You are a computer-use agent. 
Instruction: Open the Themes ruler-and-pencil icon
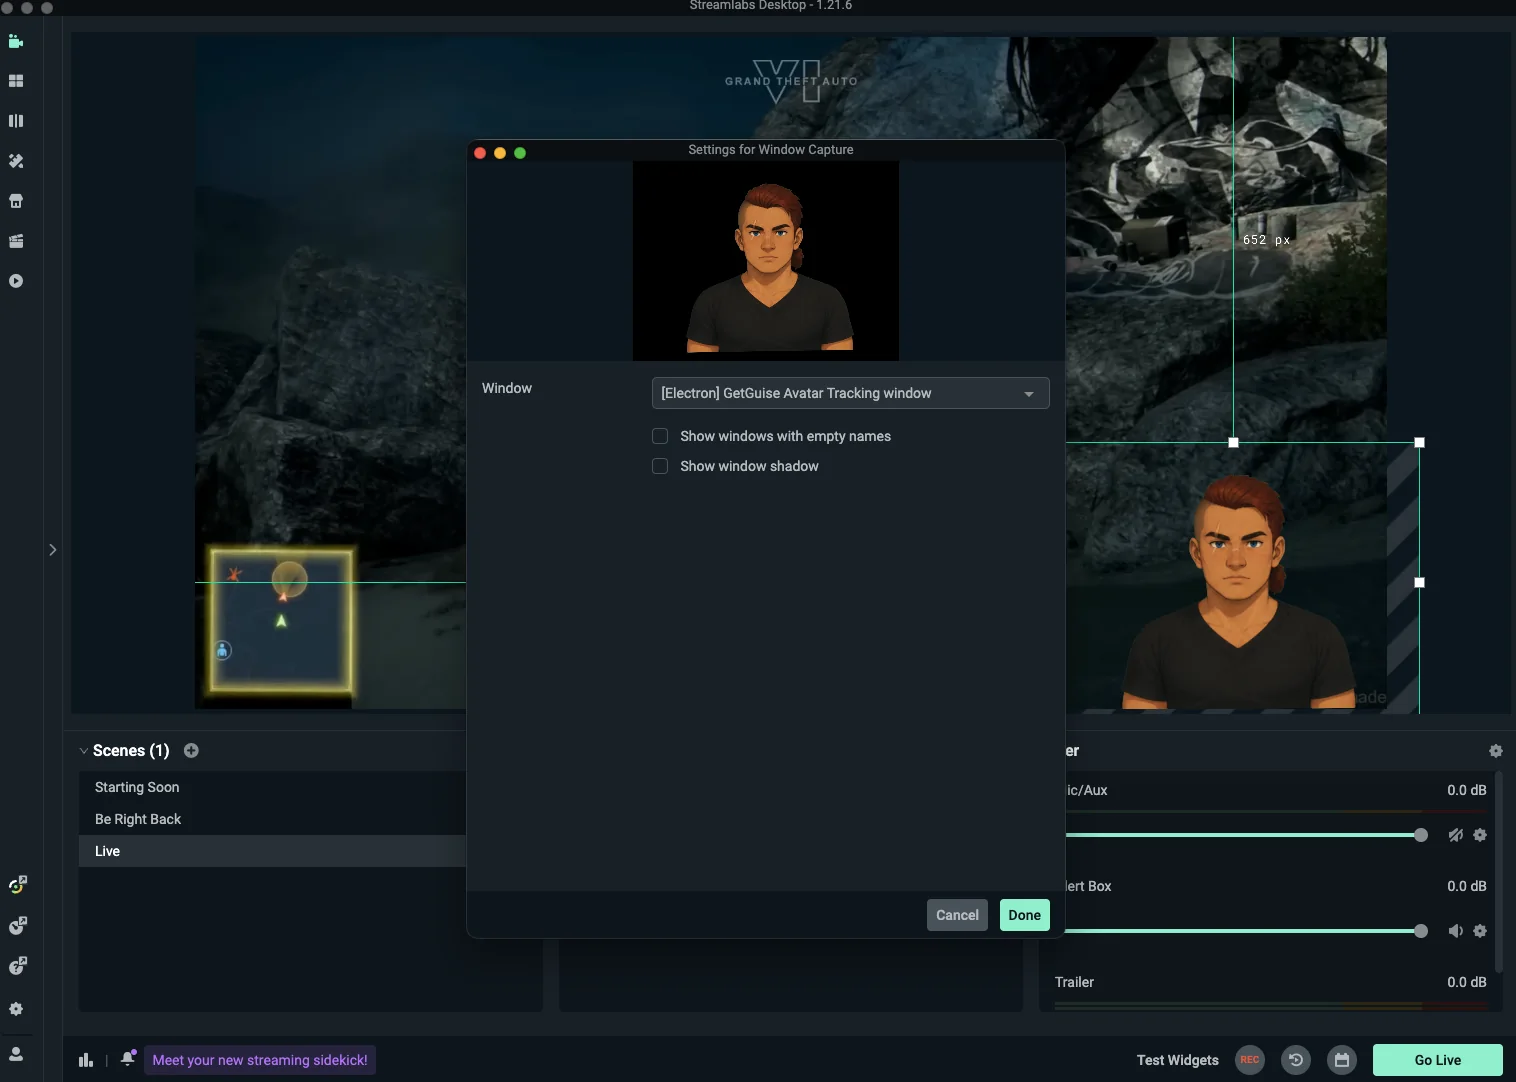click(x=16, y=161)
